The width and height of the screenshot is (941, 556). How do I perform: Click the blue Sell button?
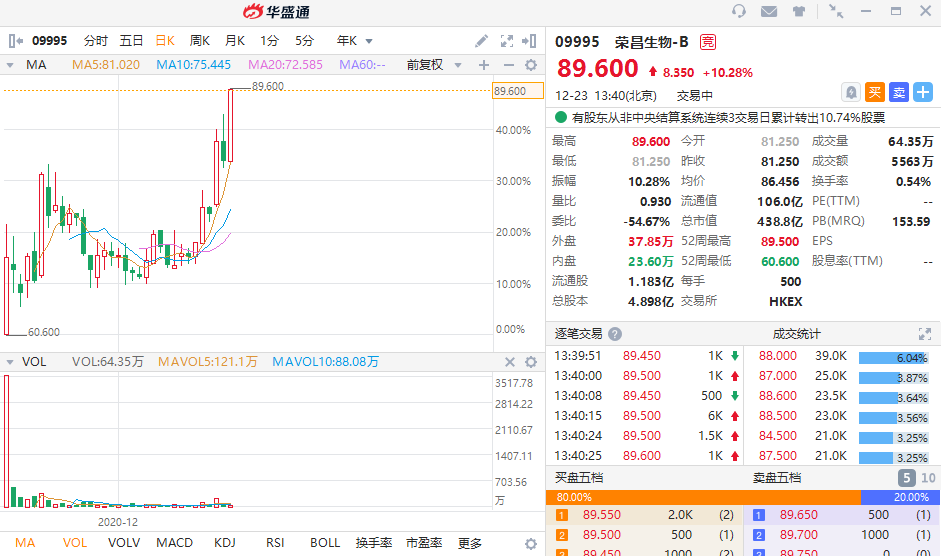click(899, 92)
